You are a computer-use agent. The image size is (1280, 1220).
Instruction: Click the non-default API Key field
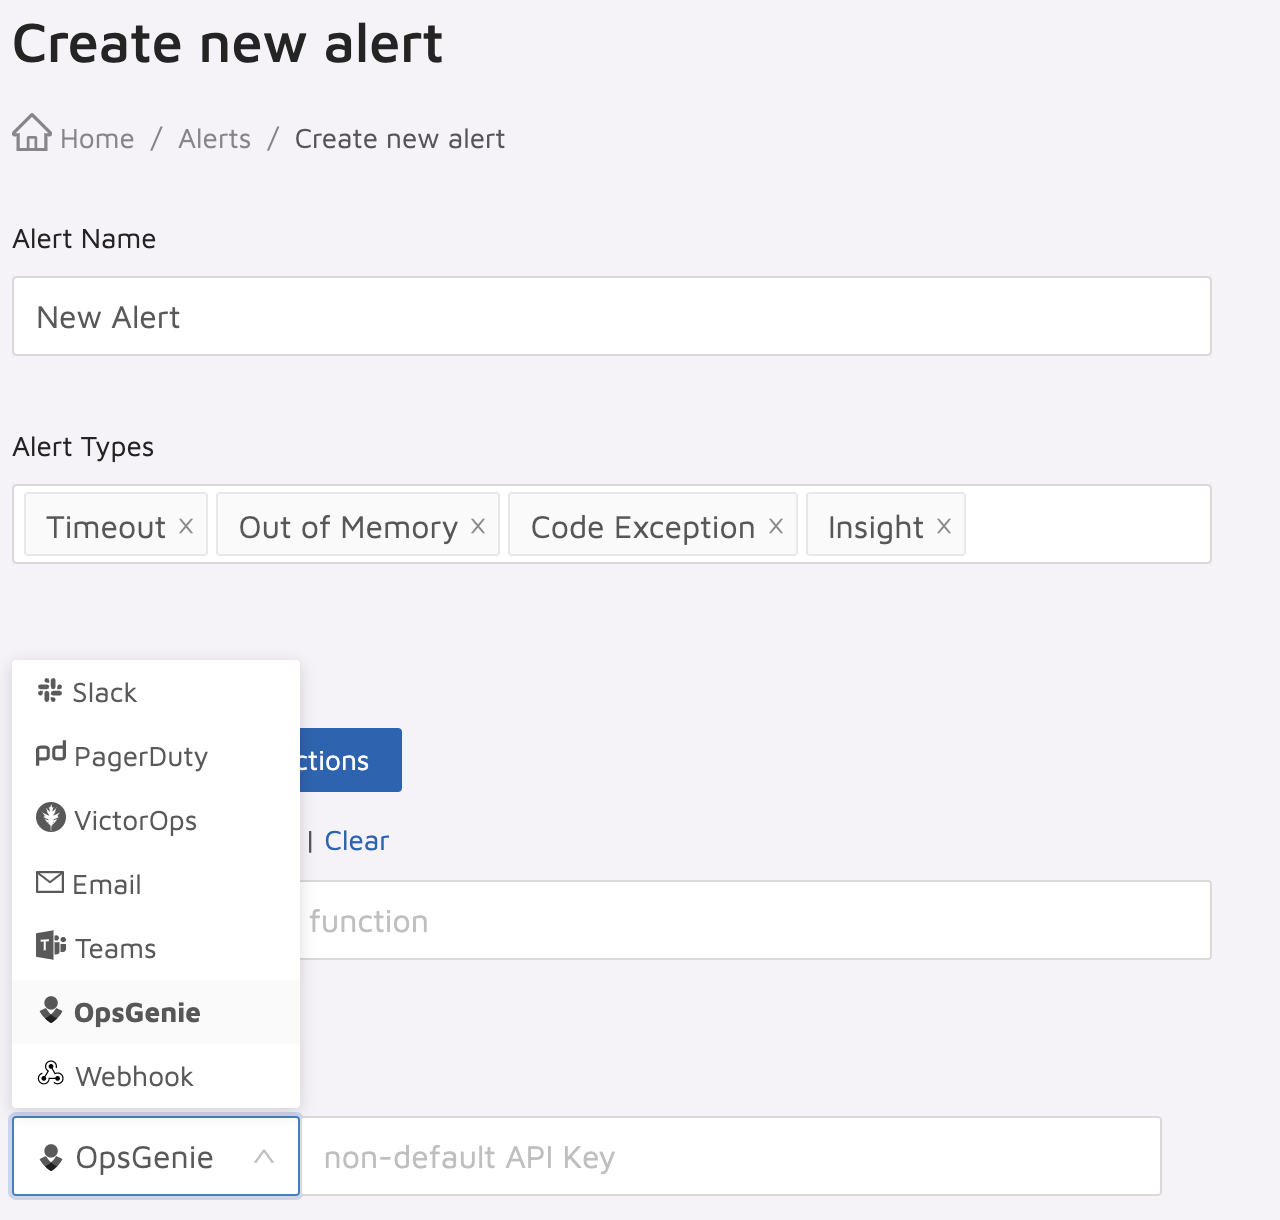tap(731, 1156)
